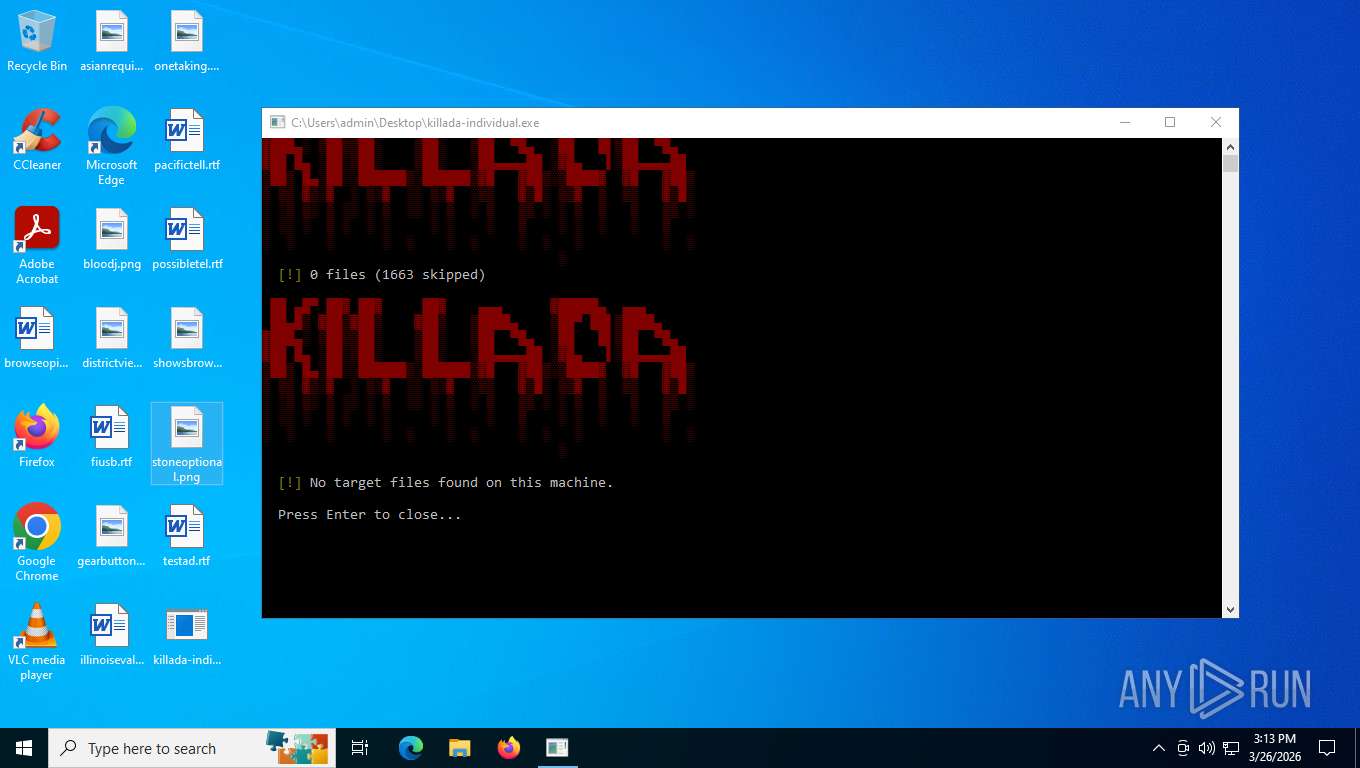Select the illinoiseval... Word document icon
The height and width of the screenshot is (768, 1360).
click(112, 635)
